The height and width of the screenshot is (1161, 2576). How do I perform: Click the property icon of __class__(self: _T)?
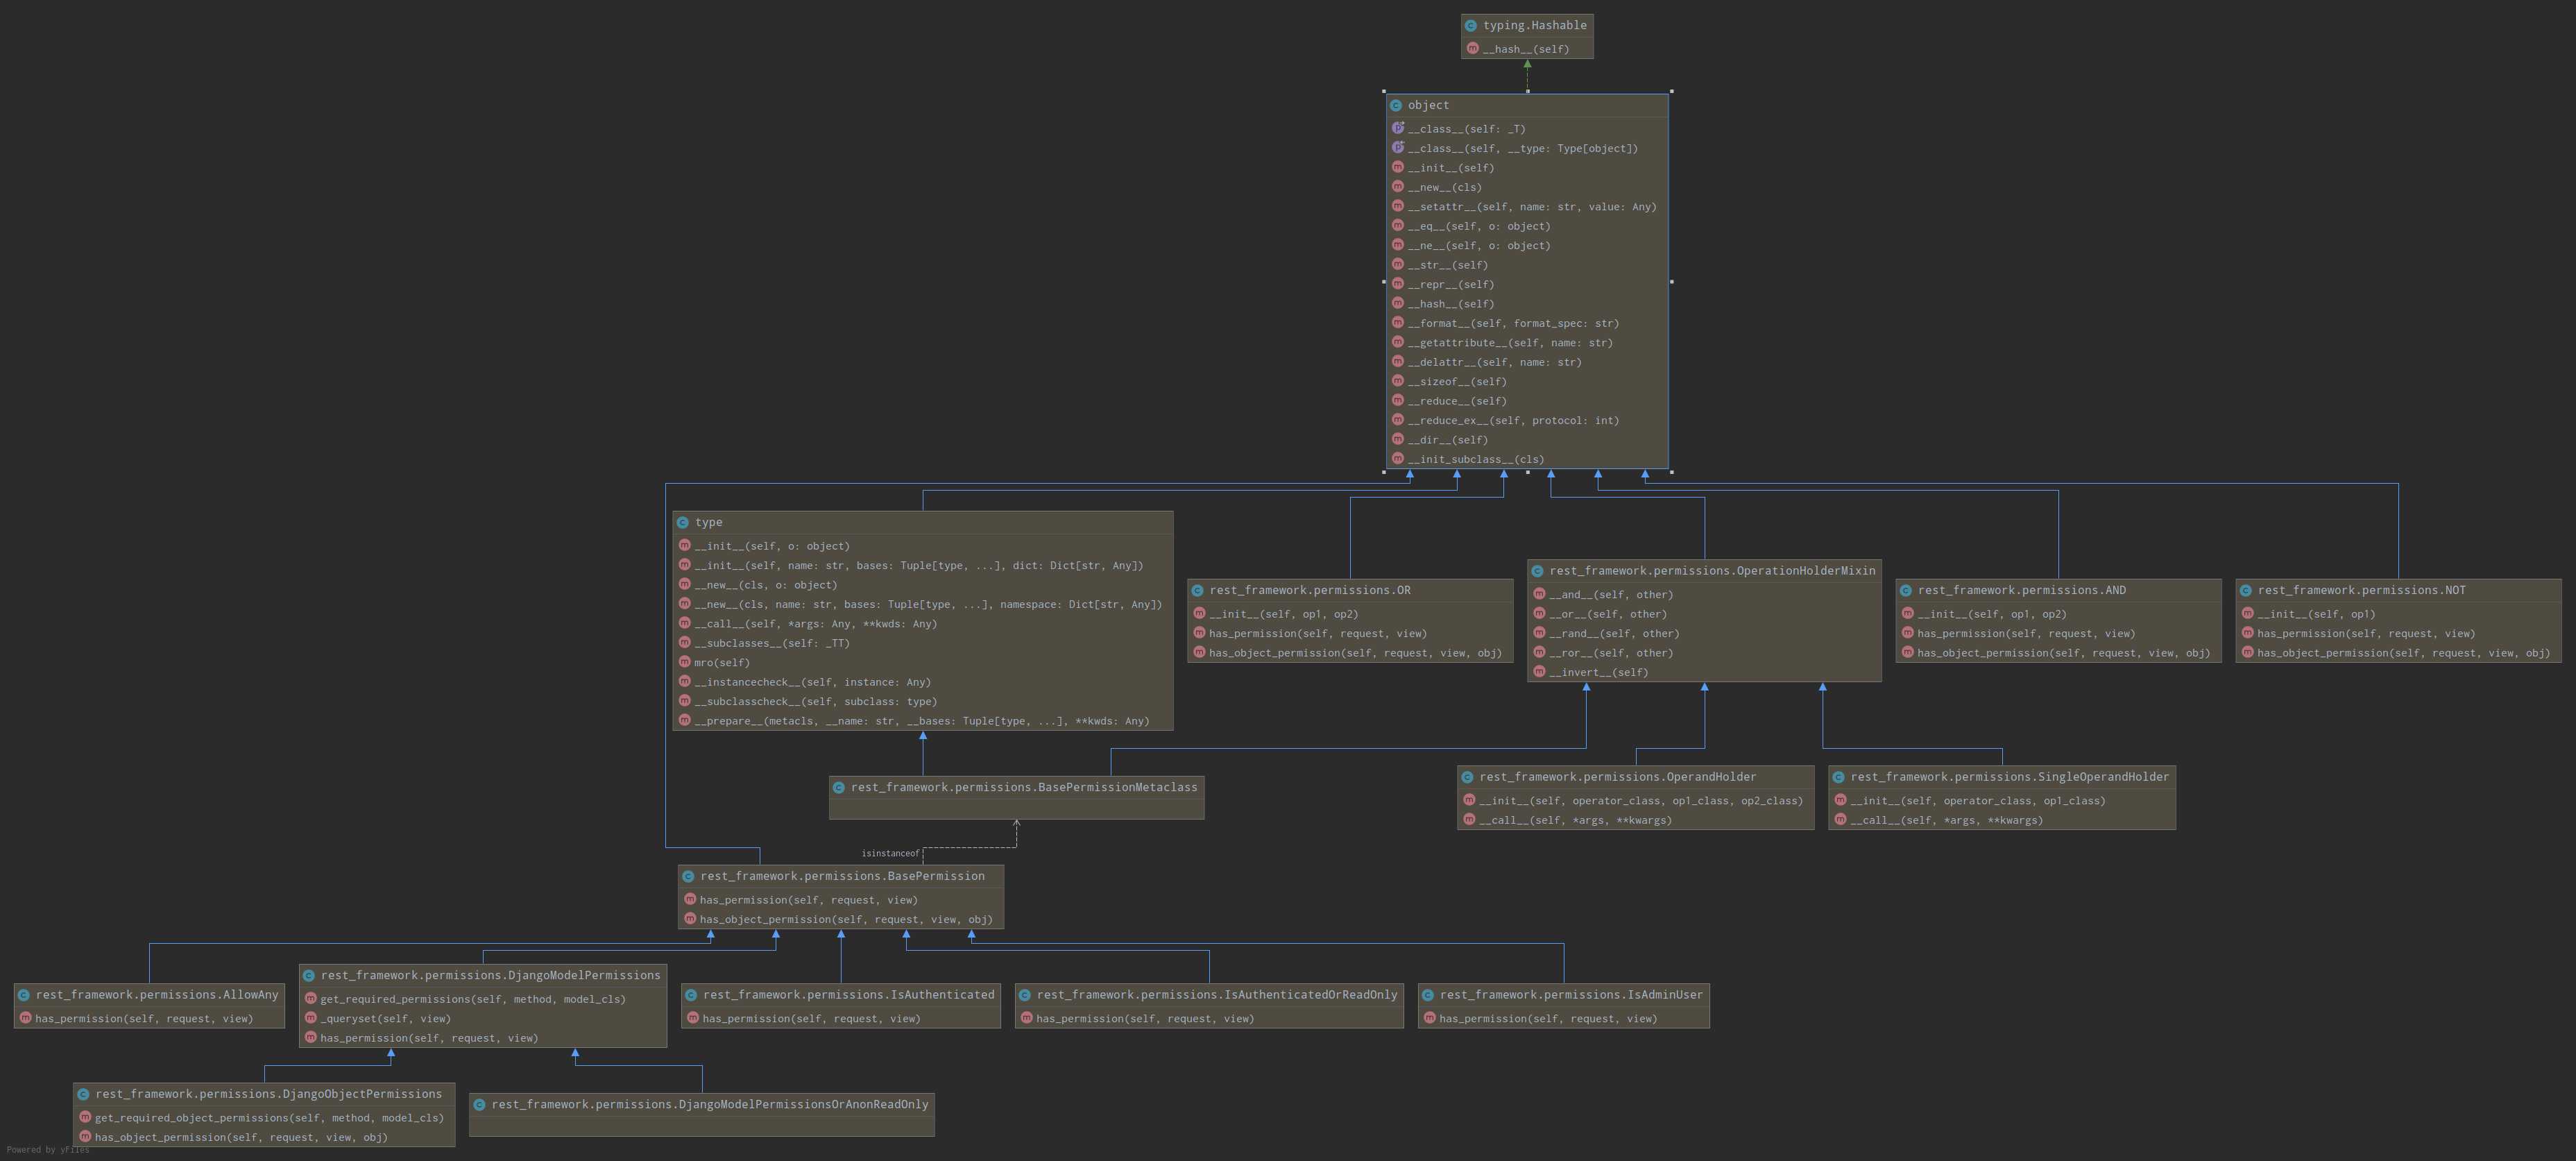click(x=1398, y=128)
